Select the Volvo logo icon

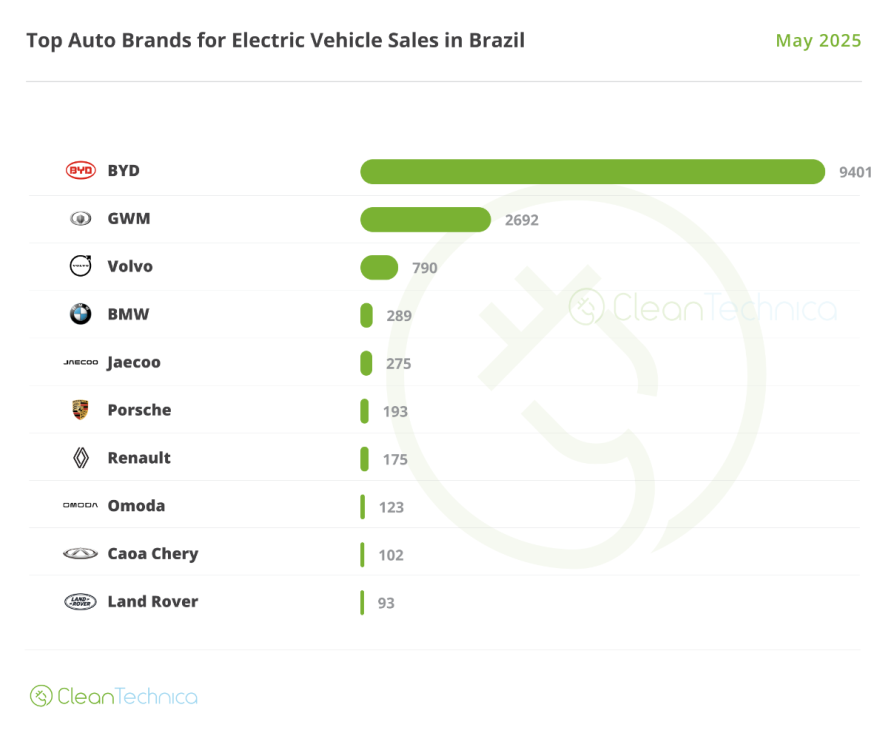(x=80, y=266)
